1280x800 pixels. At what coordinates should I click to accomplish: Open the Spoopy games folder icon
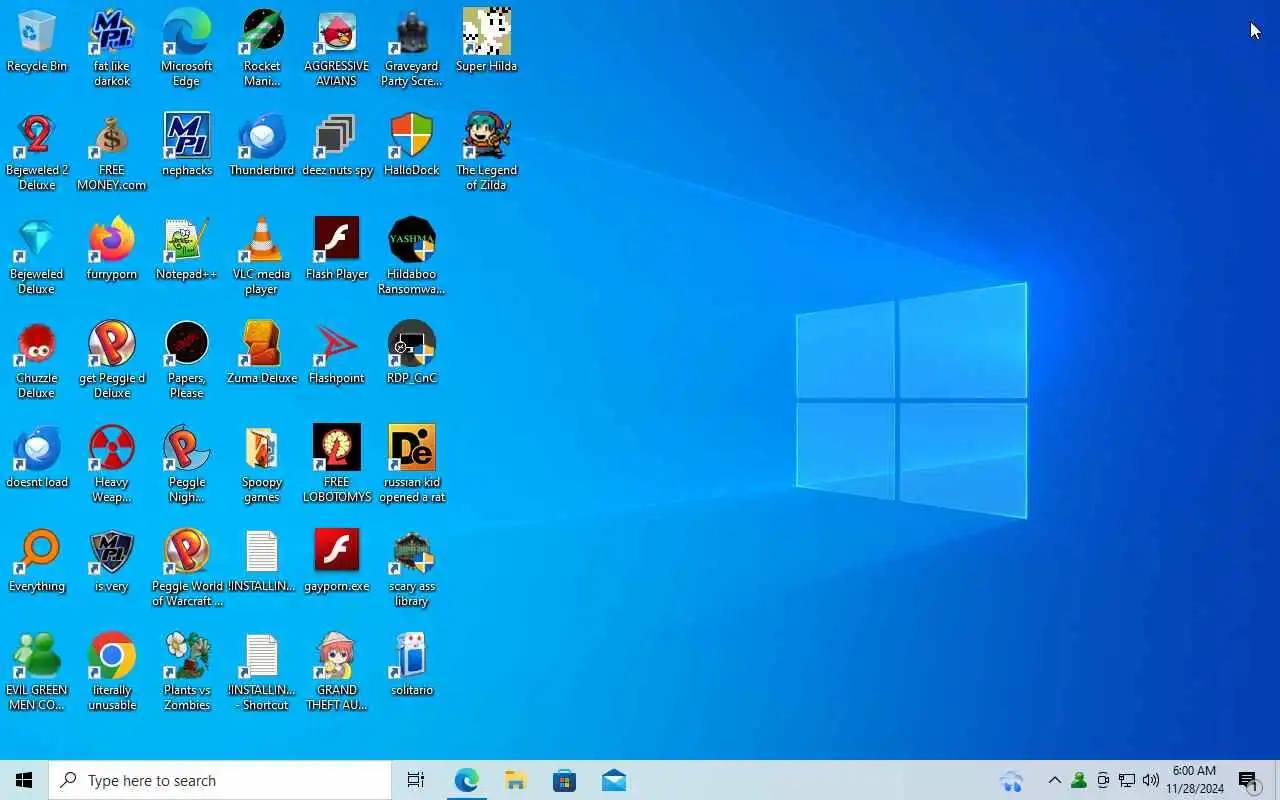click(262, 464)
